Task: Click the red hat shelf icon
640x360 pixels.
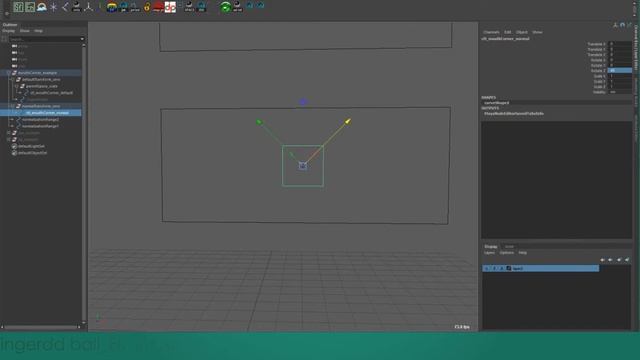Action: pyautogui.click(x=158, y=7)
